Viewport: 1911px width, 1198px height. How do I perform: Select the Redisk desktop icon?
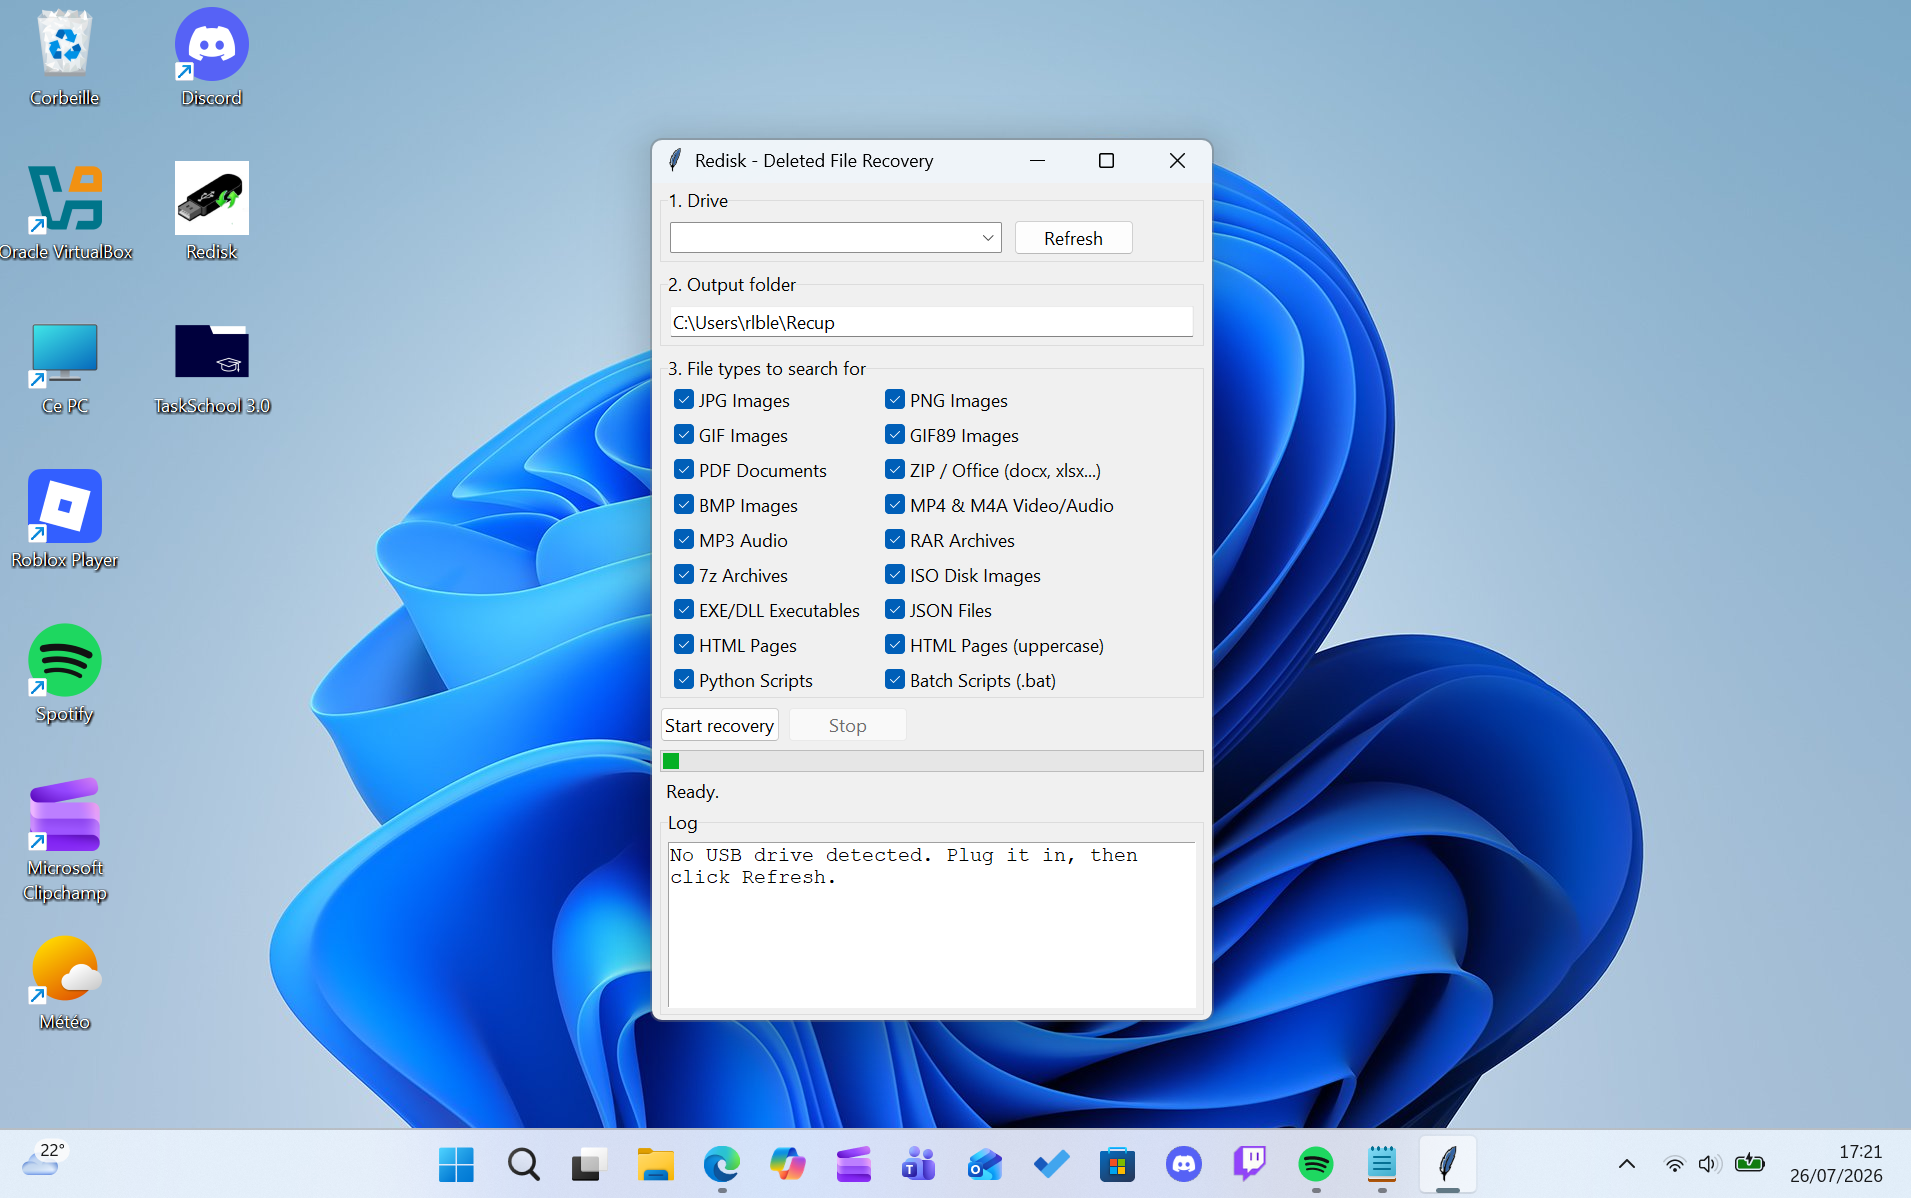pyautogui.click(x=211, y=212)
